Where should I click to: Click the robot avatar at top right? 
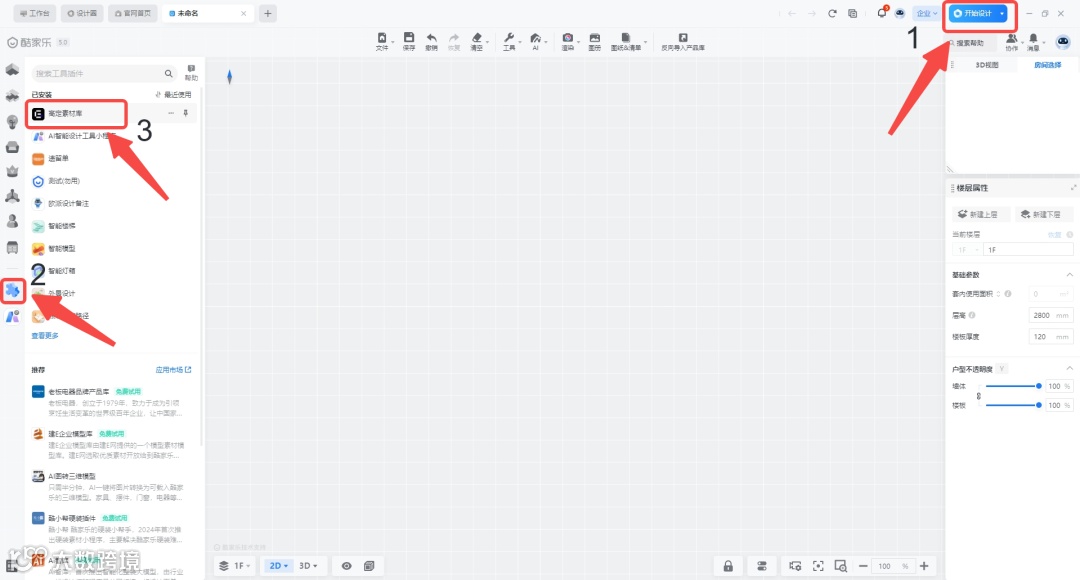(x=1063, y=42)
